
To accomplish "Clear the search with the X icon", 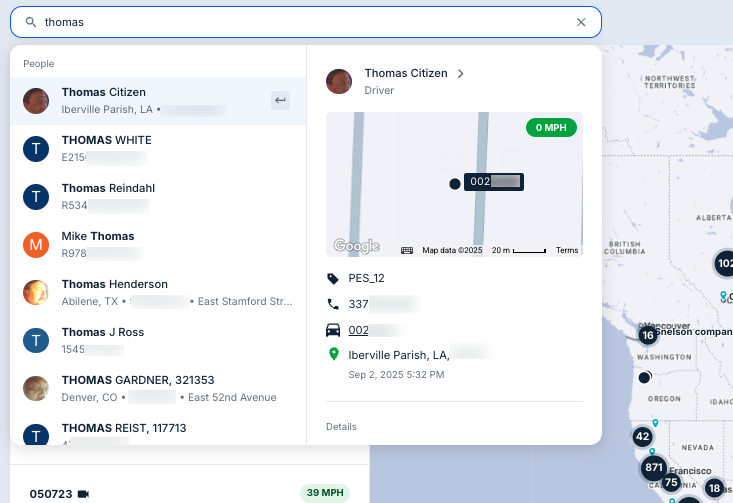I will [581, 22].
